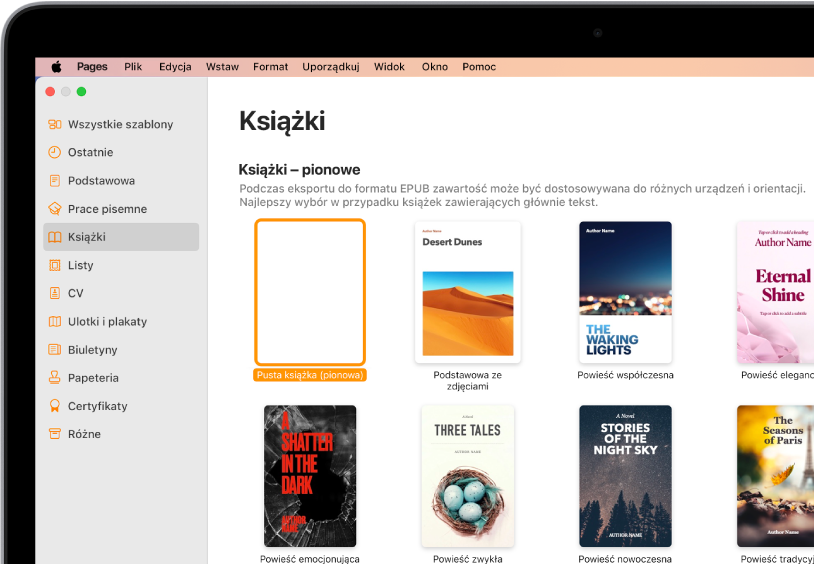Open the Apple menu logo
The width and height of the screenshot is (814, 564).
pyautogui.click(x=56, y=66)
